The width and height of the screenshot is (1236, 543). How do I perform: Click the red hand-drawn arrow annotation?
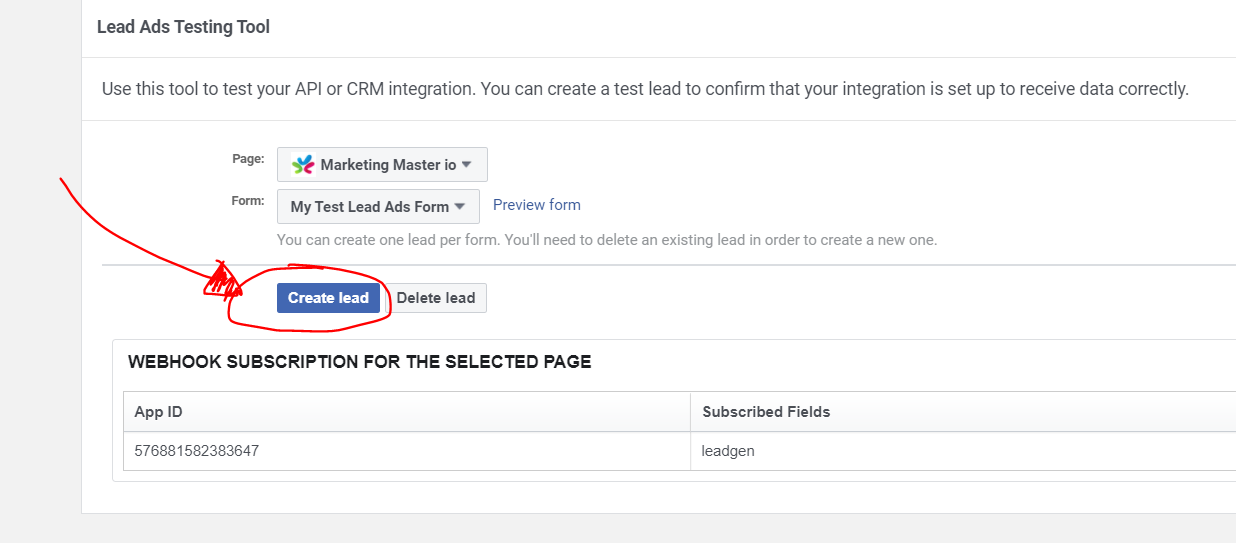(150, 240)
